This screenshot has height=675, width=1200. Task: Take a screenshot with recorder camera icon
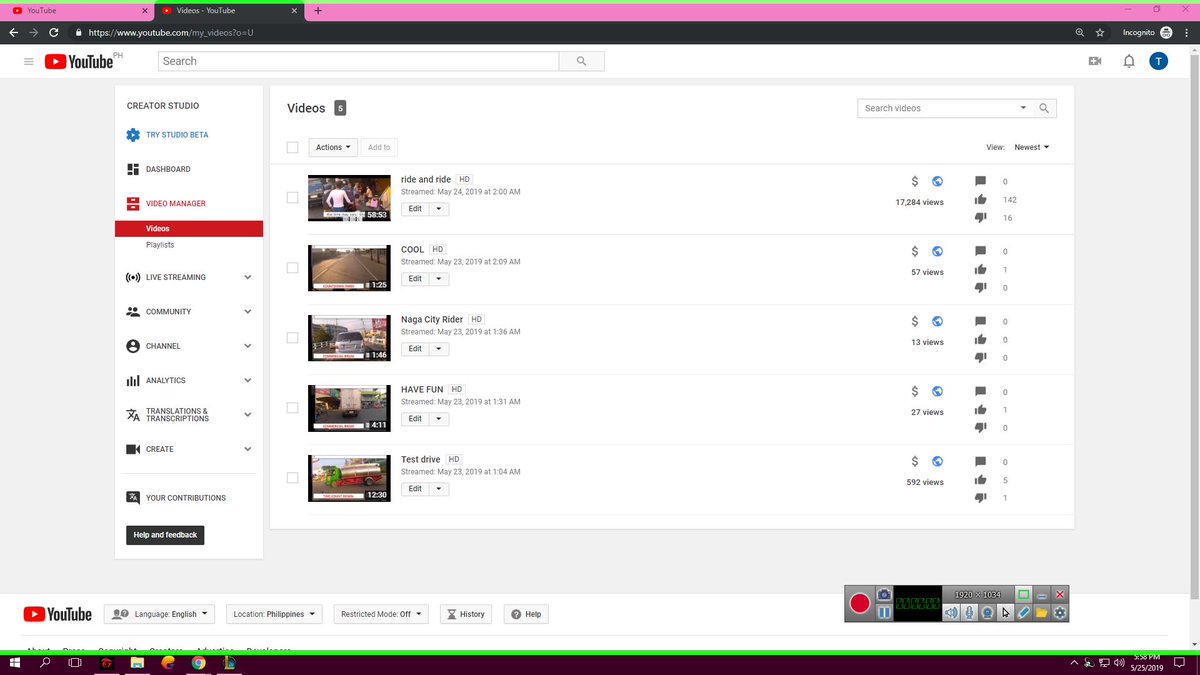point(884,594)
